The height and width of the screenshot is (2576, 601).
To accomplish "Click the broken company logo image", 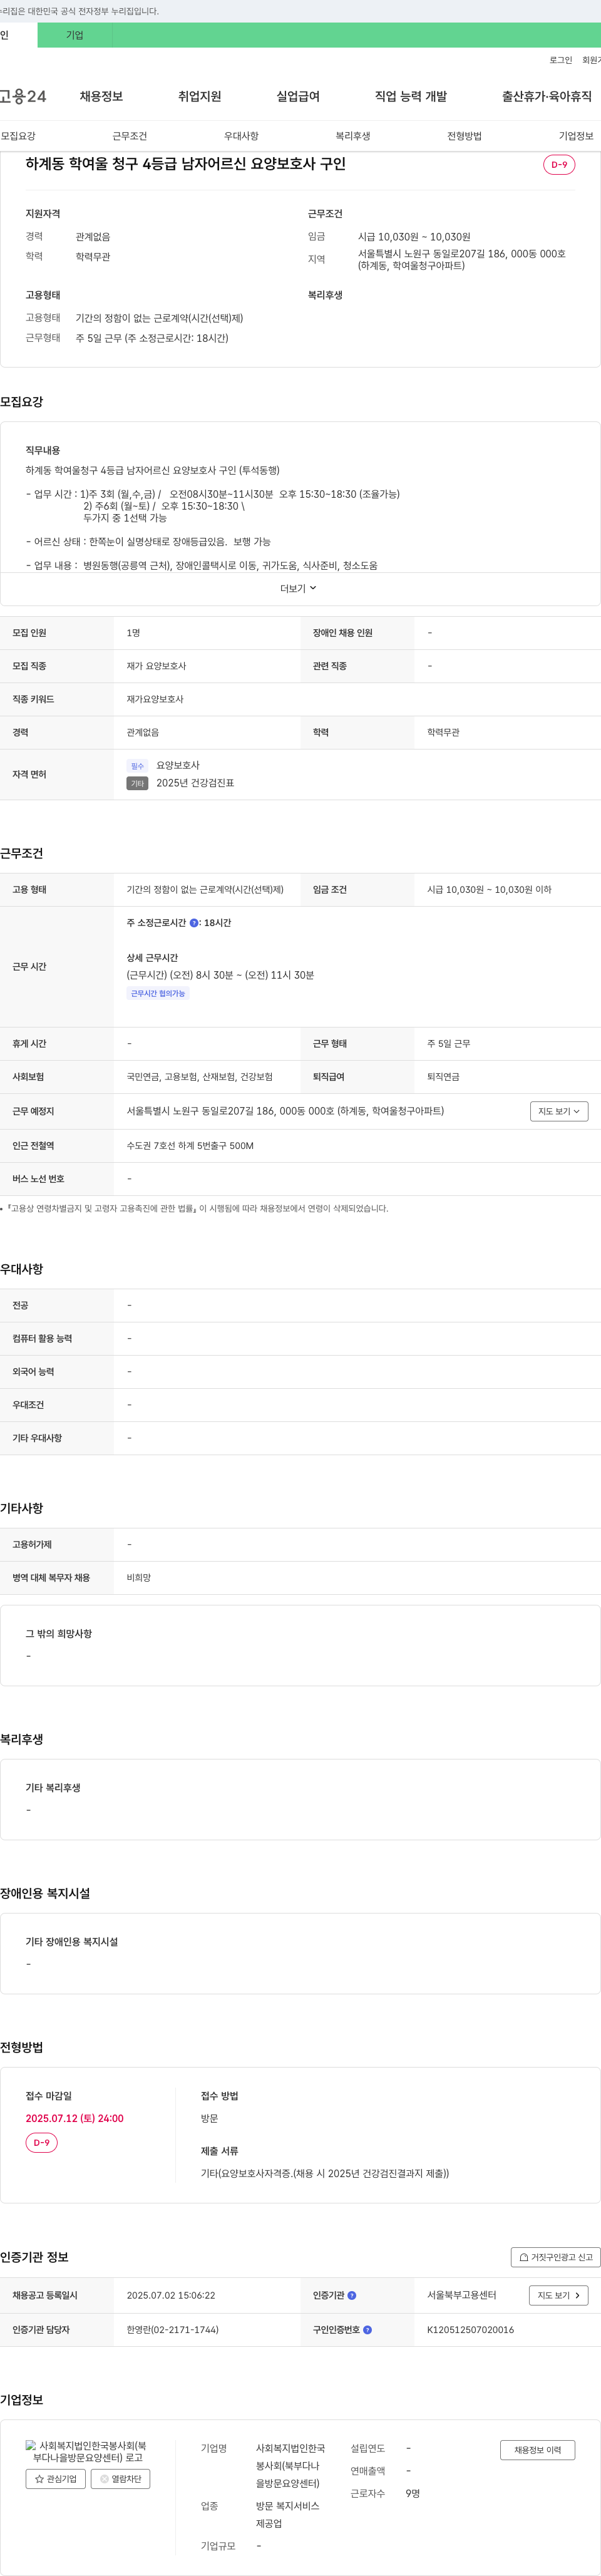I will click(88, 2451).
